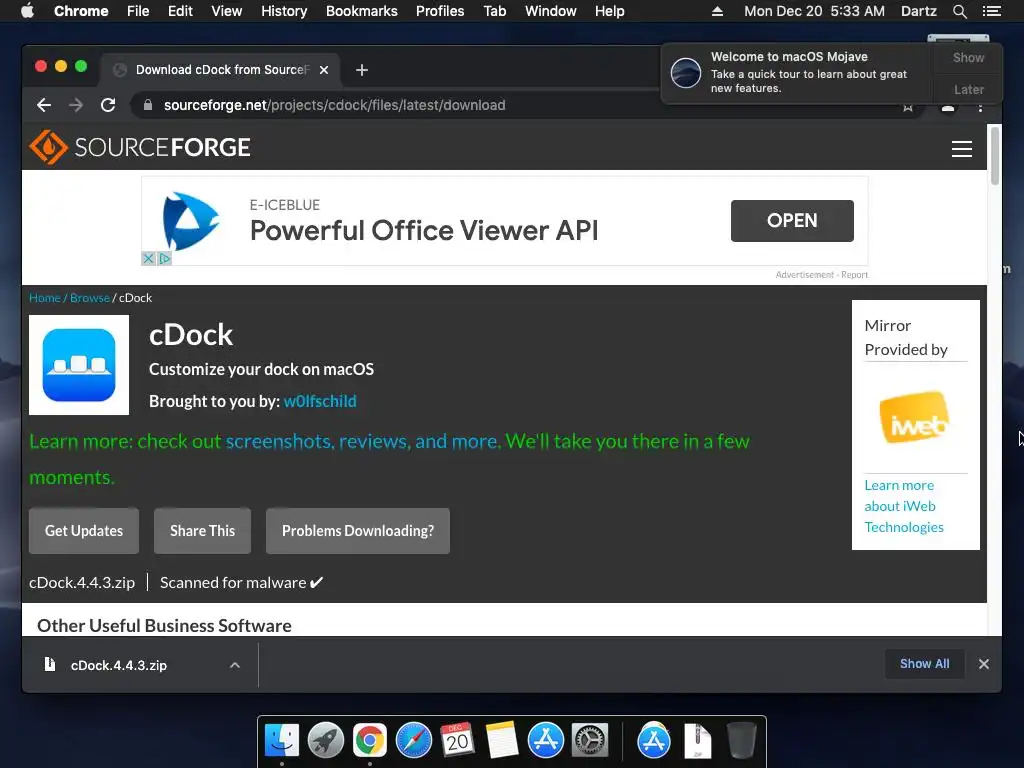Open Finder from the Dock
The image size is (1024, 768).
coord(282,741)
